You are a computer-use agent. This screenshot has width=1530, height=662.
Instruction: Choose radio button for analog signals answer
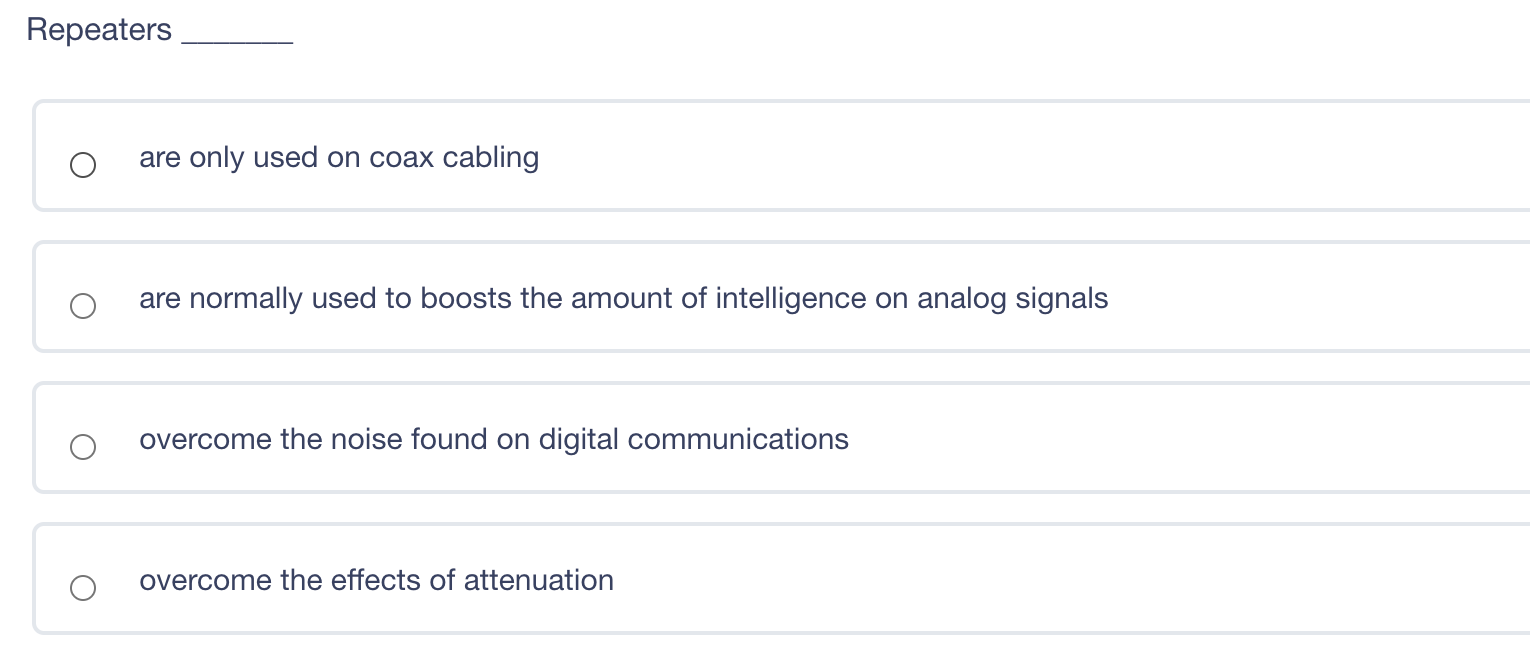(83, 306)
